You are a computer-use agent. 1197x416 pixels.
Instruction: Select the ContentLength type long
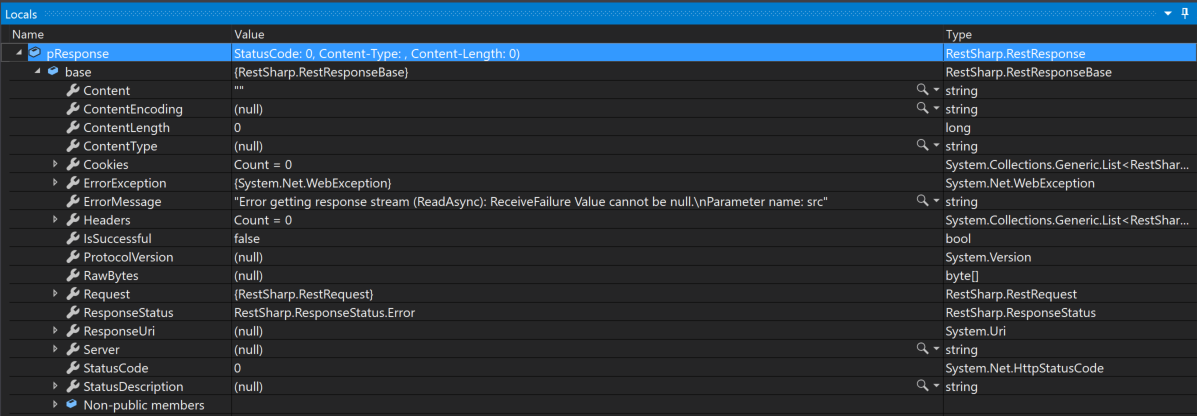click(x=958, y=127)
